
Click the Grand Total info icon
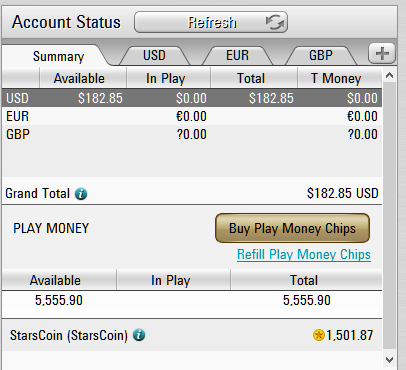[81, 194]
